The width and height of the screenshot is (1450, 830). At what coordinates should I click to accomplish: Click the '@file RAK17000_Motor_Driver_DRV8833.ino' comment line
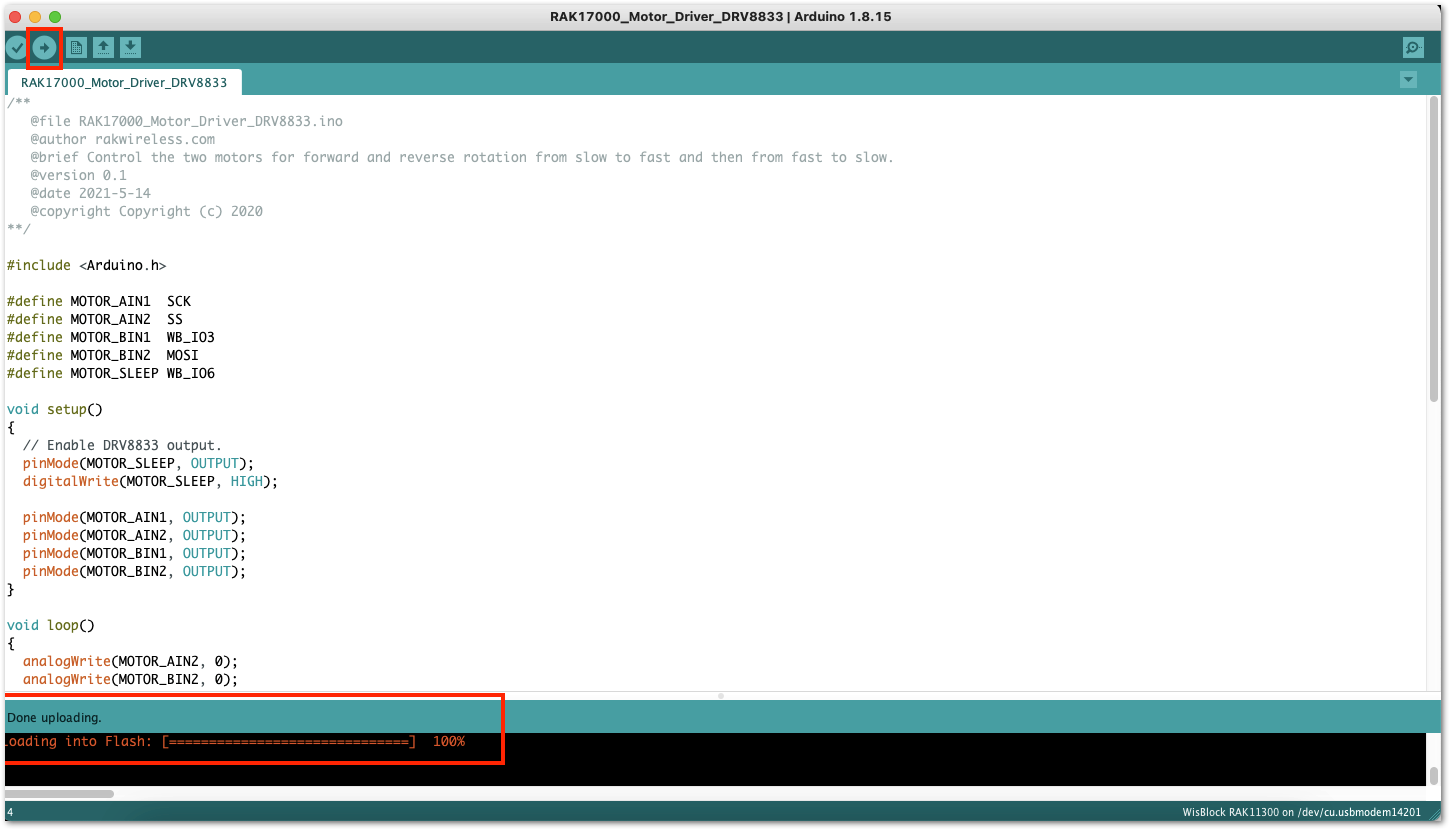pos(186,121)
